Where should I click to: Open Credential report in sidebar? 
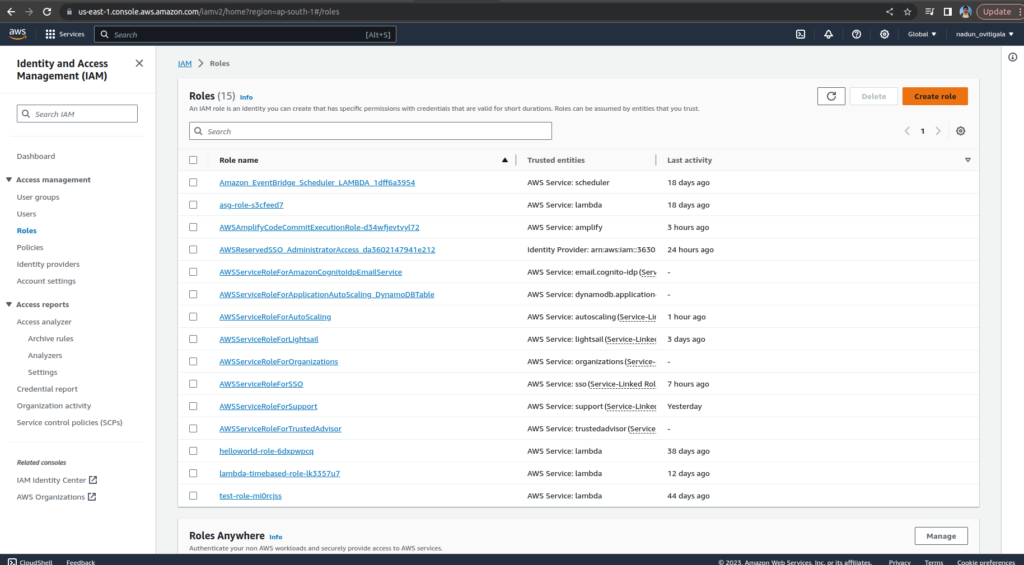point(47,389)
